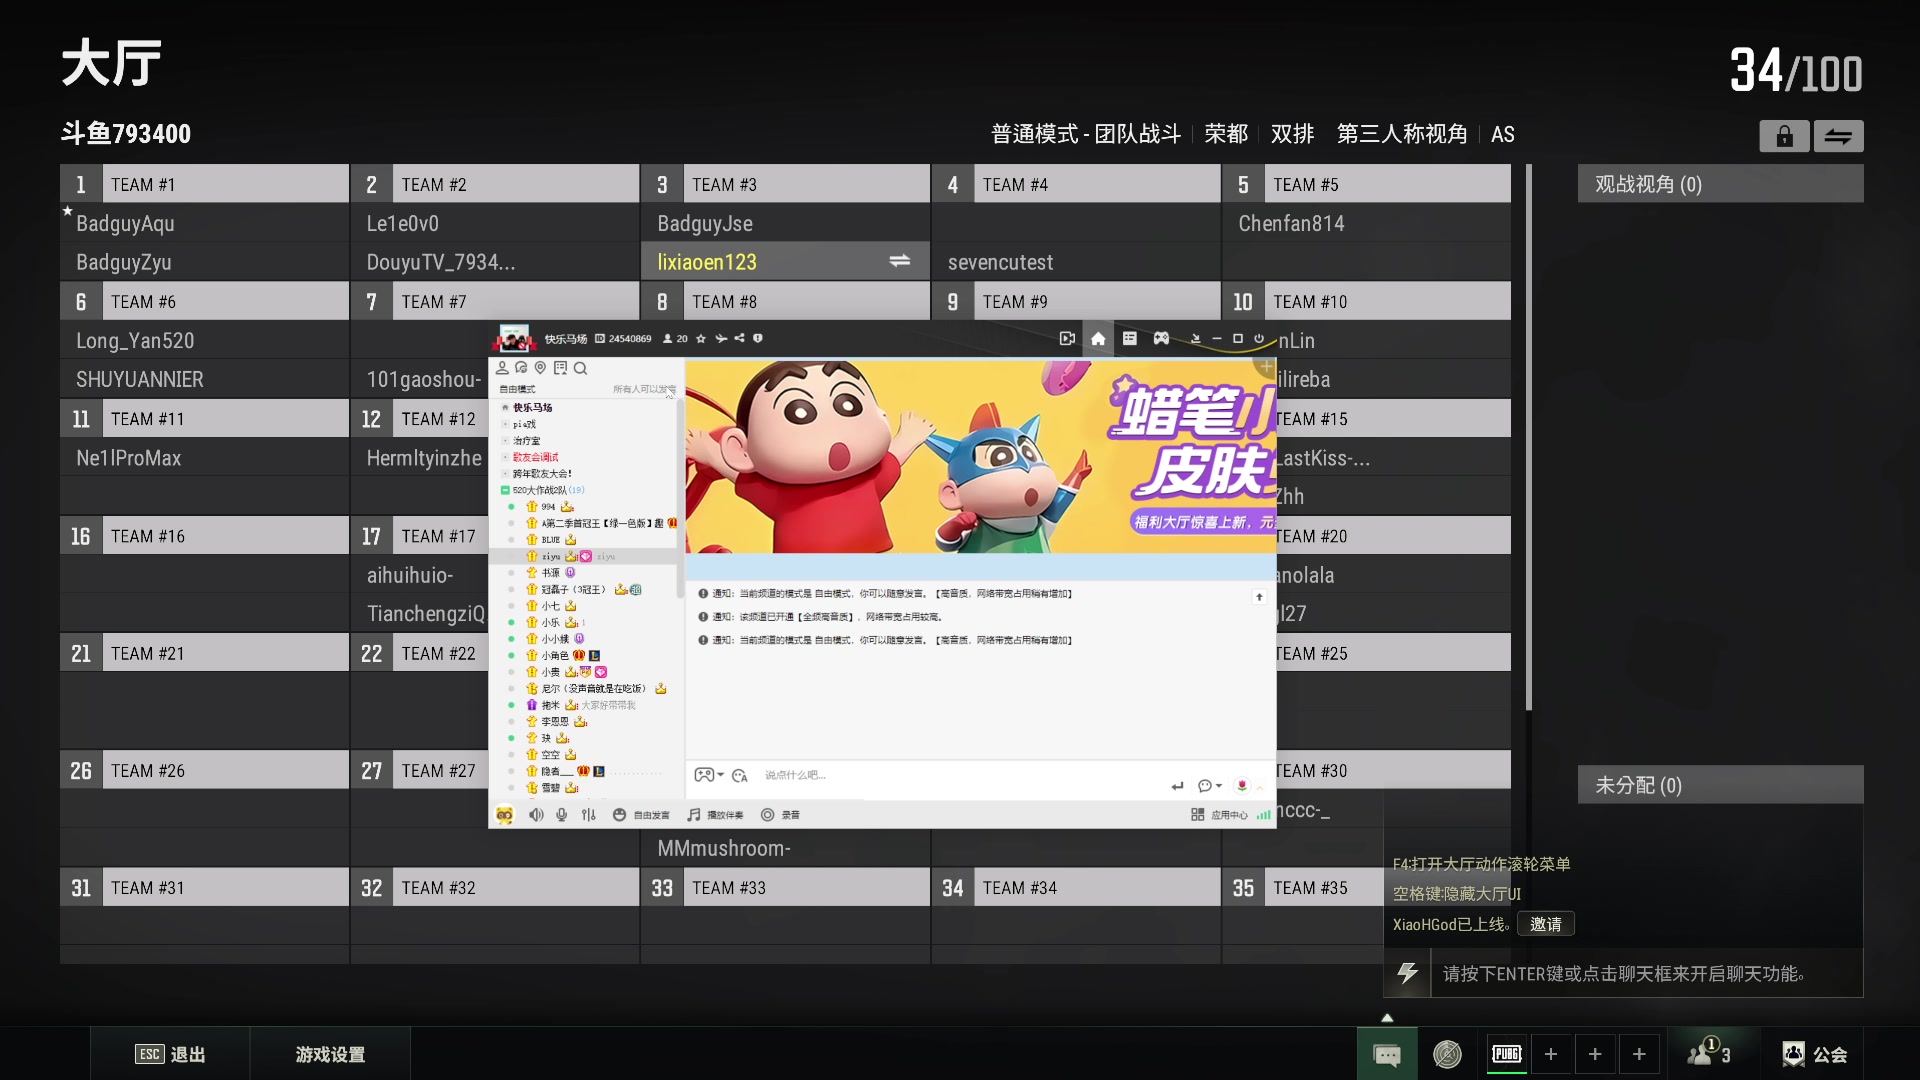Click the gamepad icon in voice header
Screen dimensions: 1920x1080
point(1161,339)
